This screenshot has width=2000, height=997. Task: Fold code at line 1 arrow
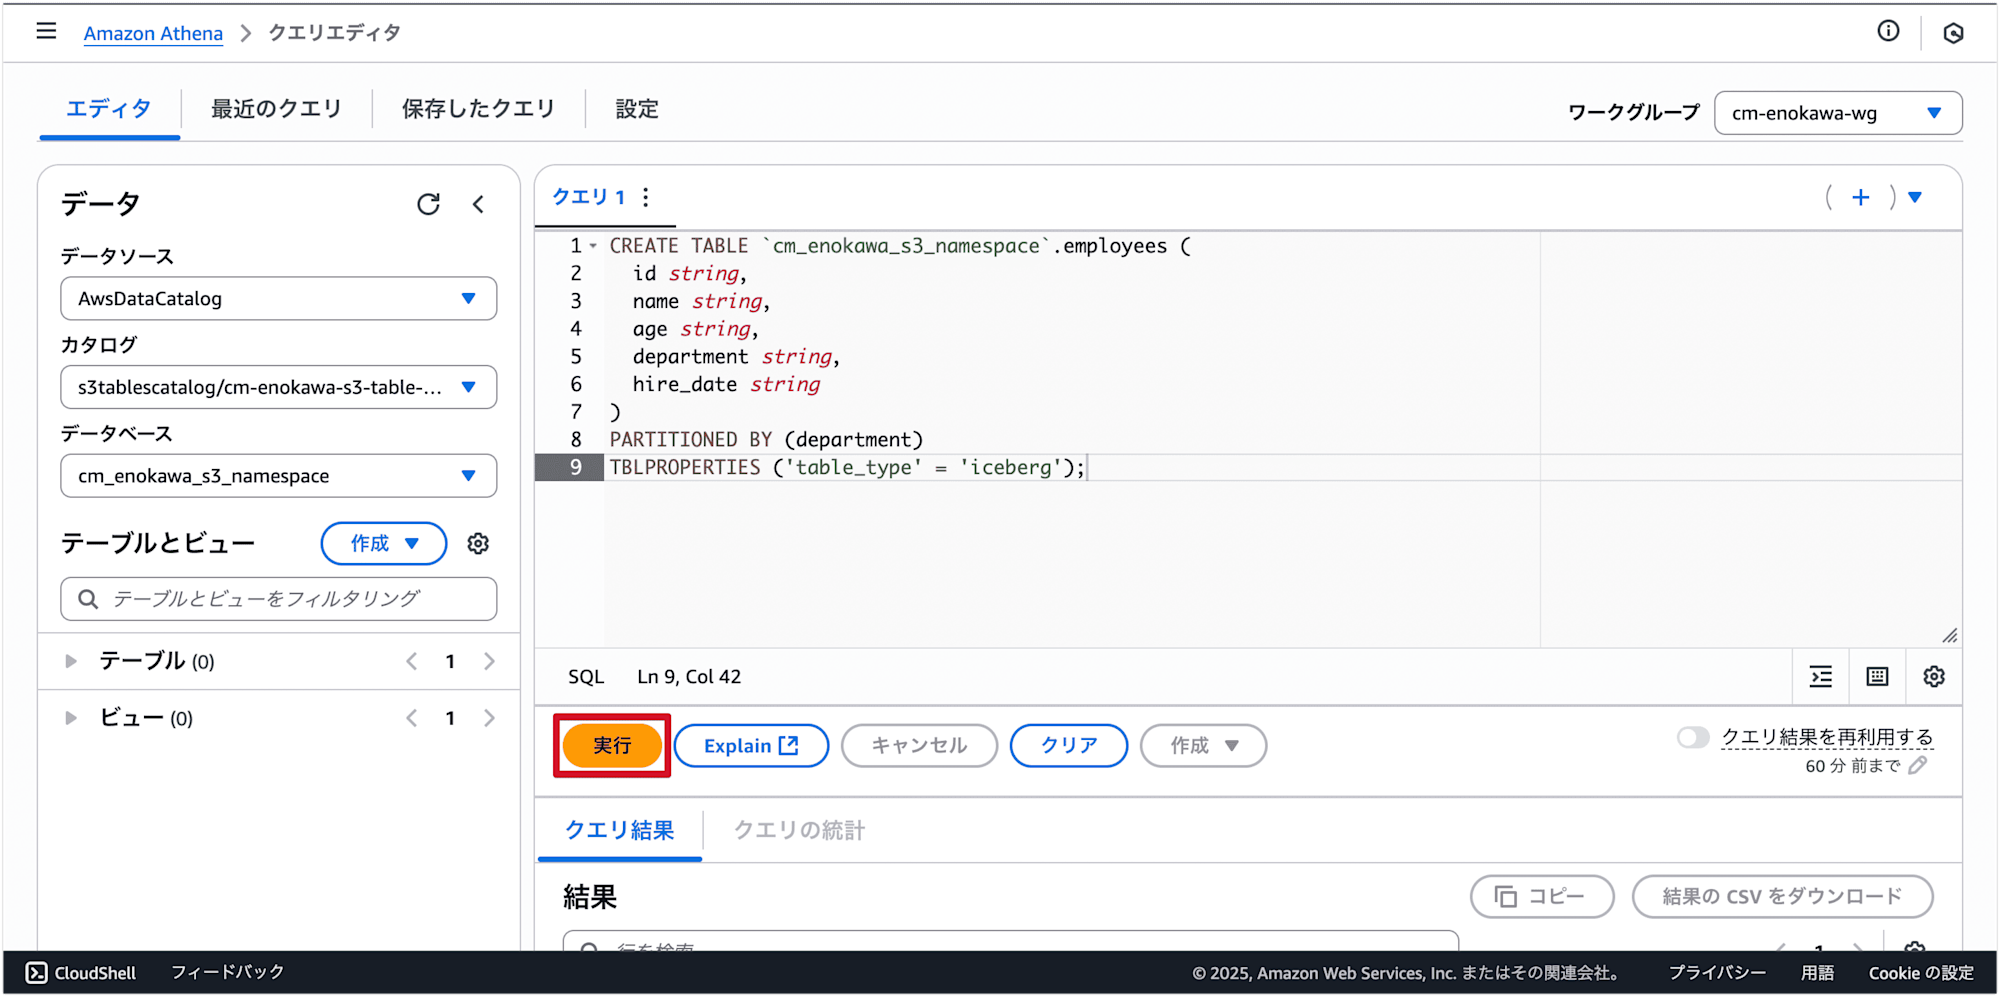coord(593,246)
